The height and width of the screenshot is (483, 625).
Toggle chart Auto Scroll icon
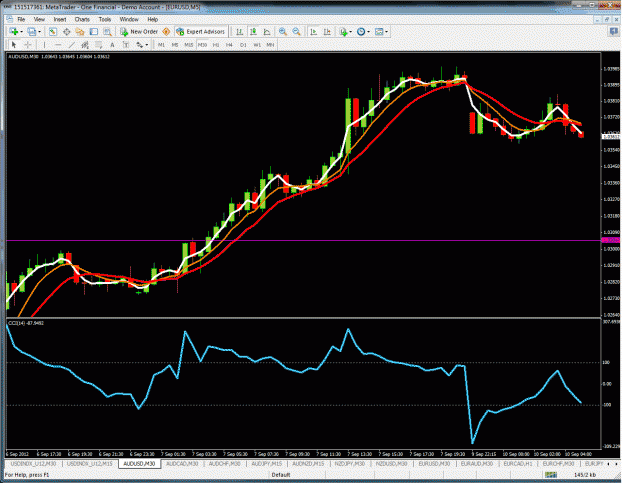click(x=314, y=31)
